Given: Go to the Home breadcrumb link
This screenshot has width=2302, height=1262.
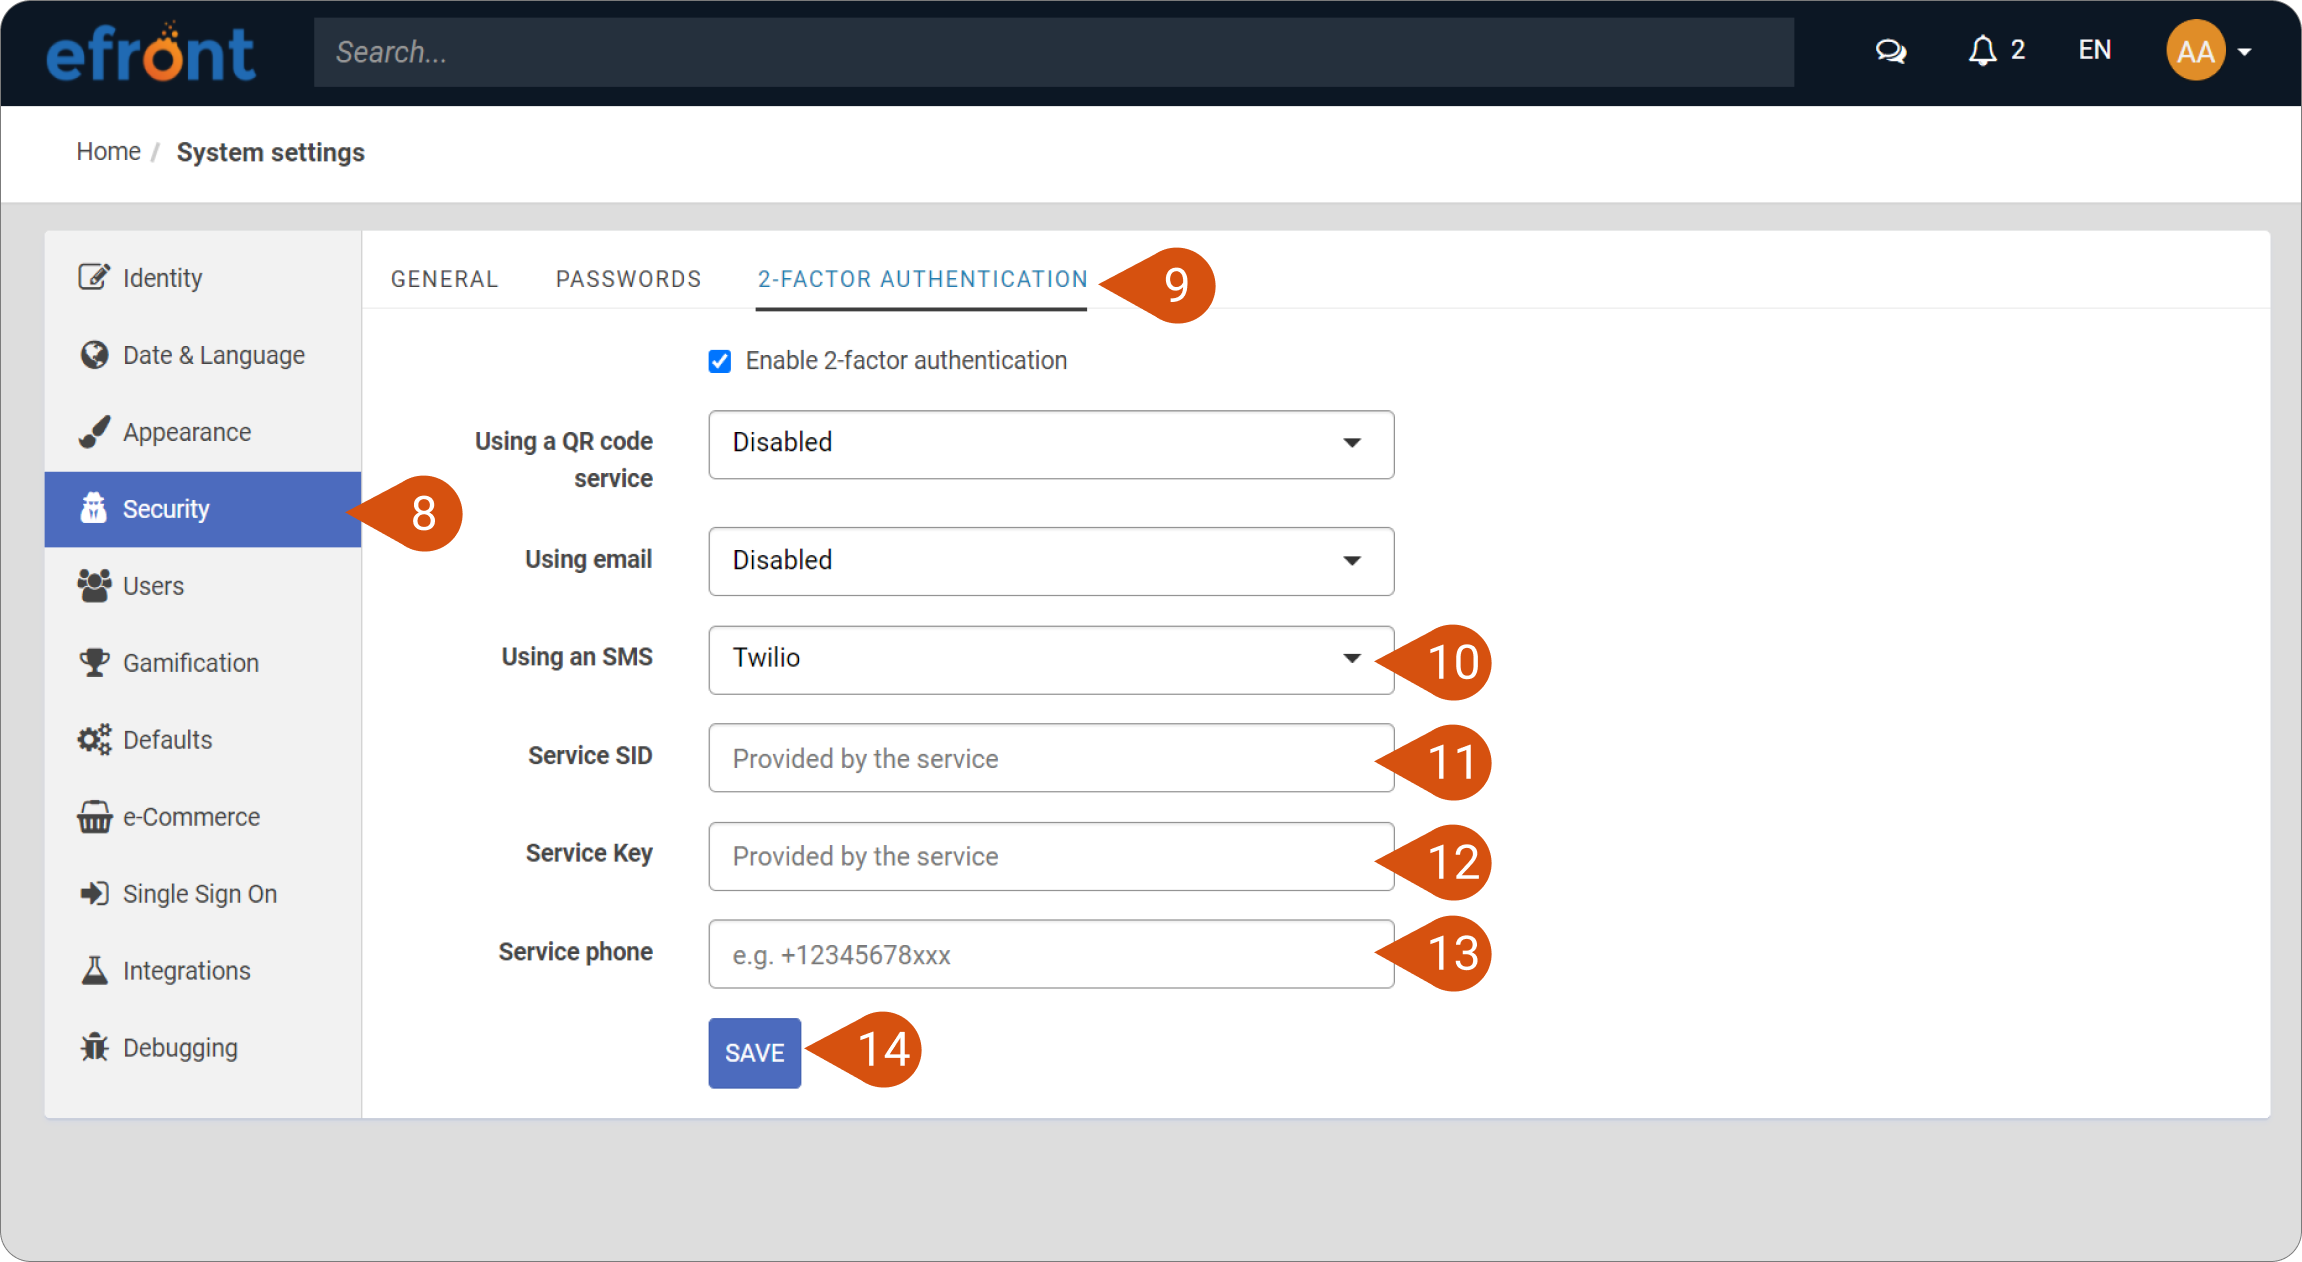Looking at the screenshot, I should point(108,152).
